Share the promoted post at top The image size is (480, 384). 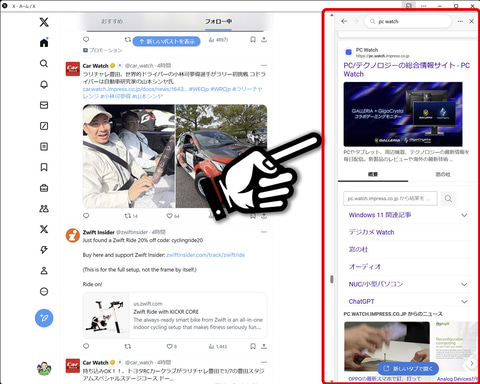(264, 40)
